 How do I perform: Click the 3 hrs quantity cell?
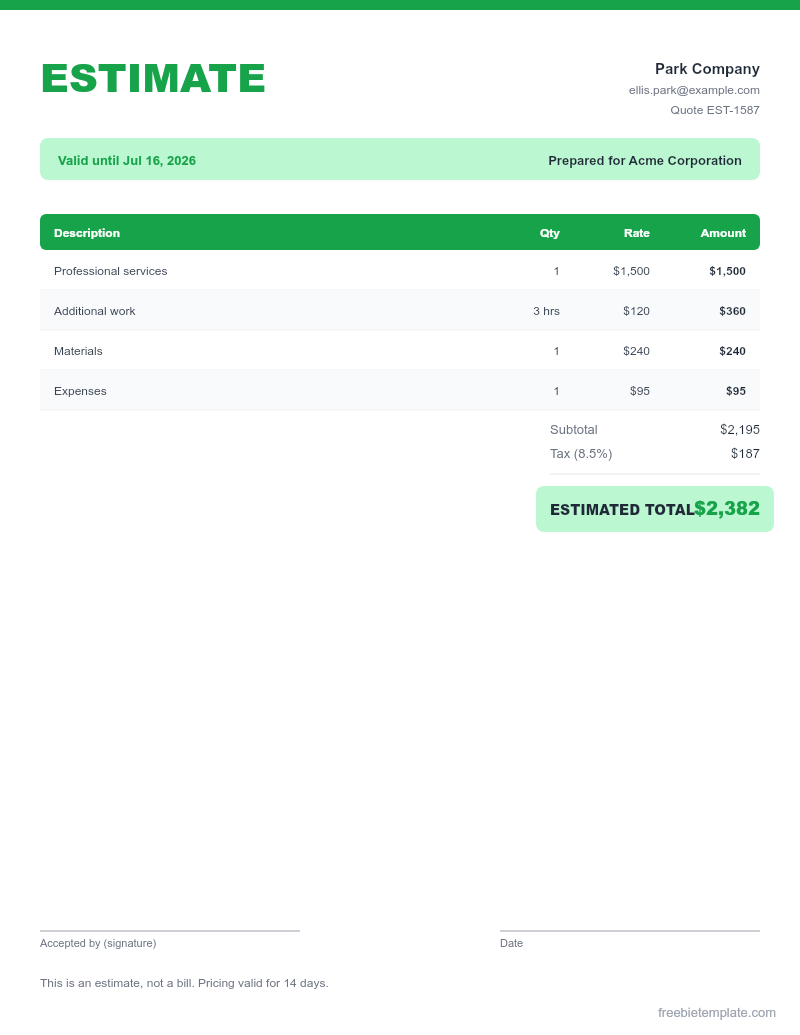(x=546, y=312)
